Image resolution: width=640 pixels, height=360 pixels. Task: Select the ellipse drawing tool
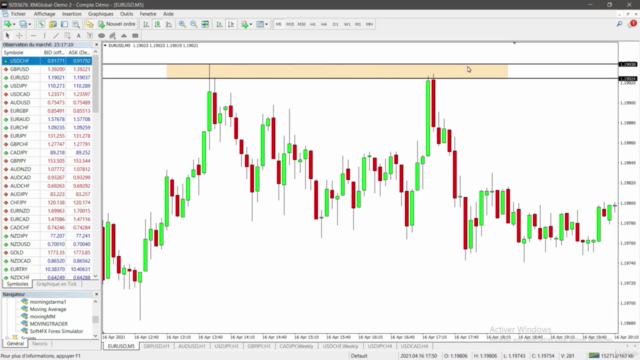(101, 36)
